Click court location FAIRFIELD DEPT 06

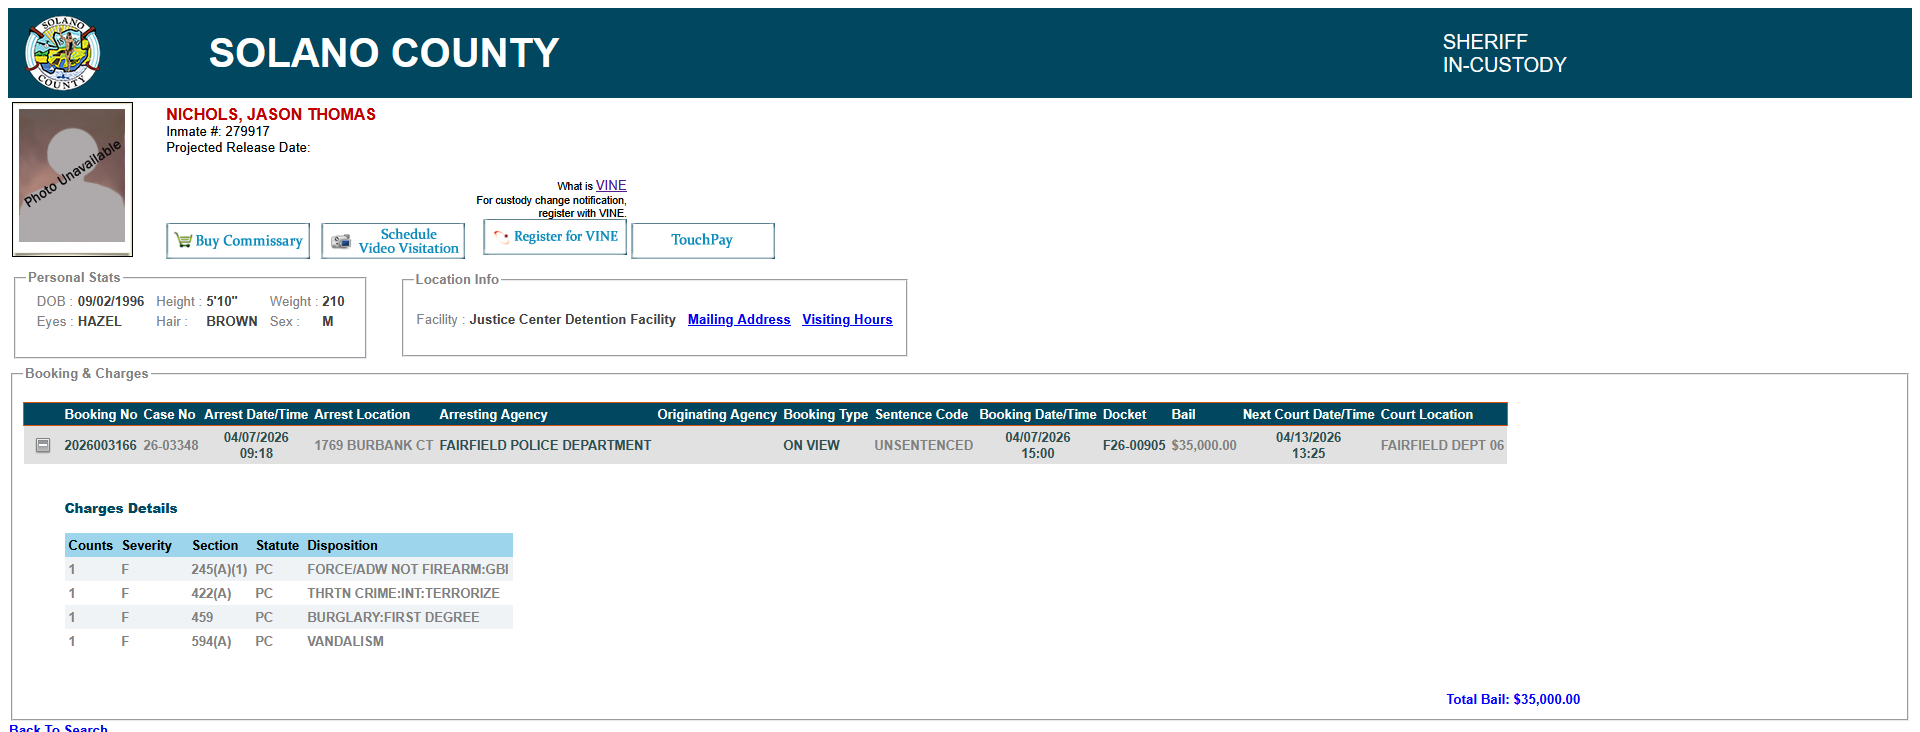1442,446
